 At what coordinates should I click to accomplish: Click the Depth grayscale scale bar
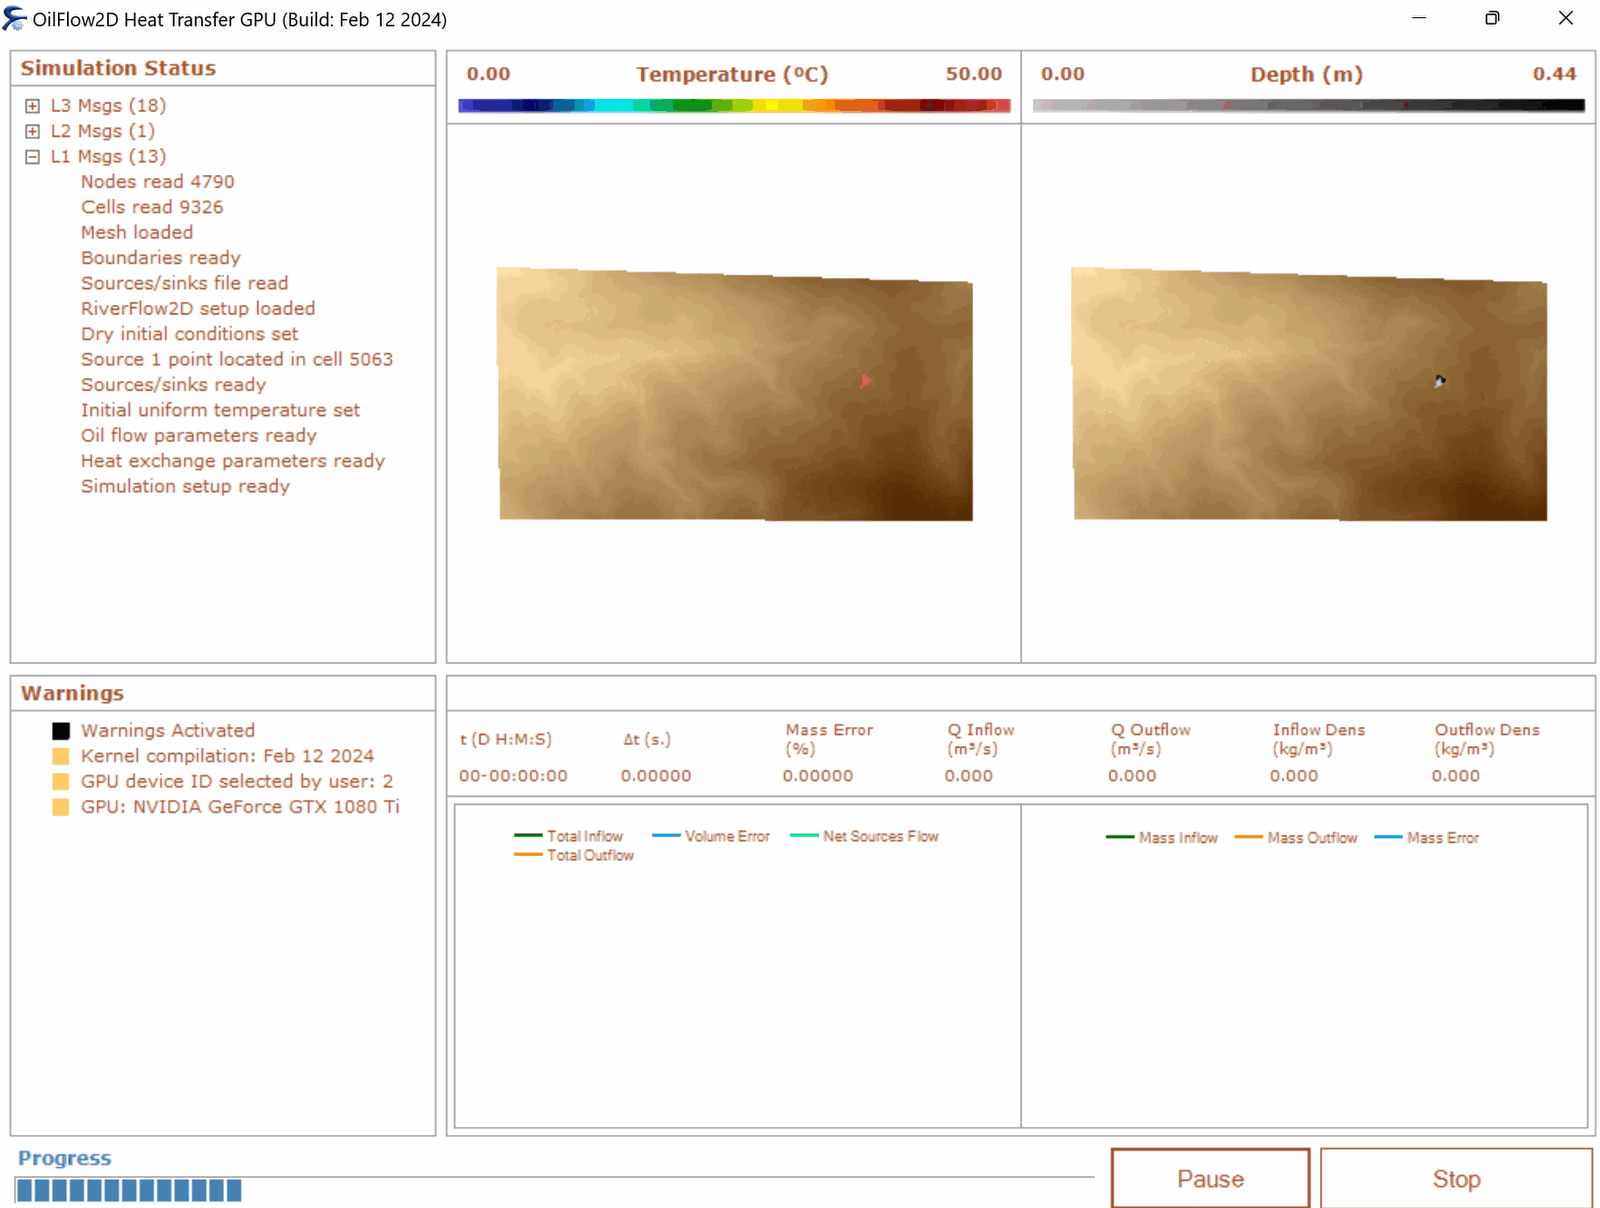coord(1309,105)
